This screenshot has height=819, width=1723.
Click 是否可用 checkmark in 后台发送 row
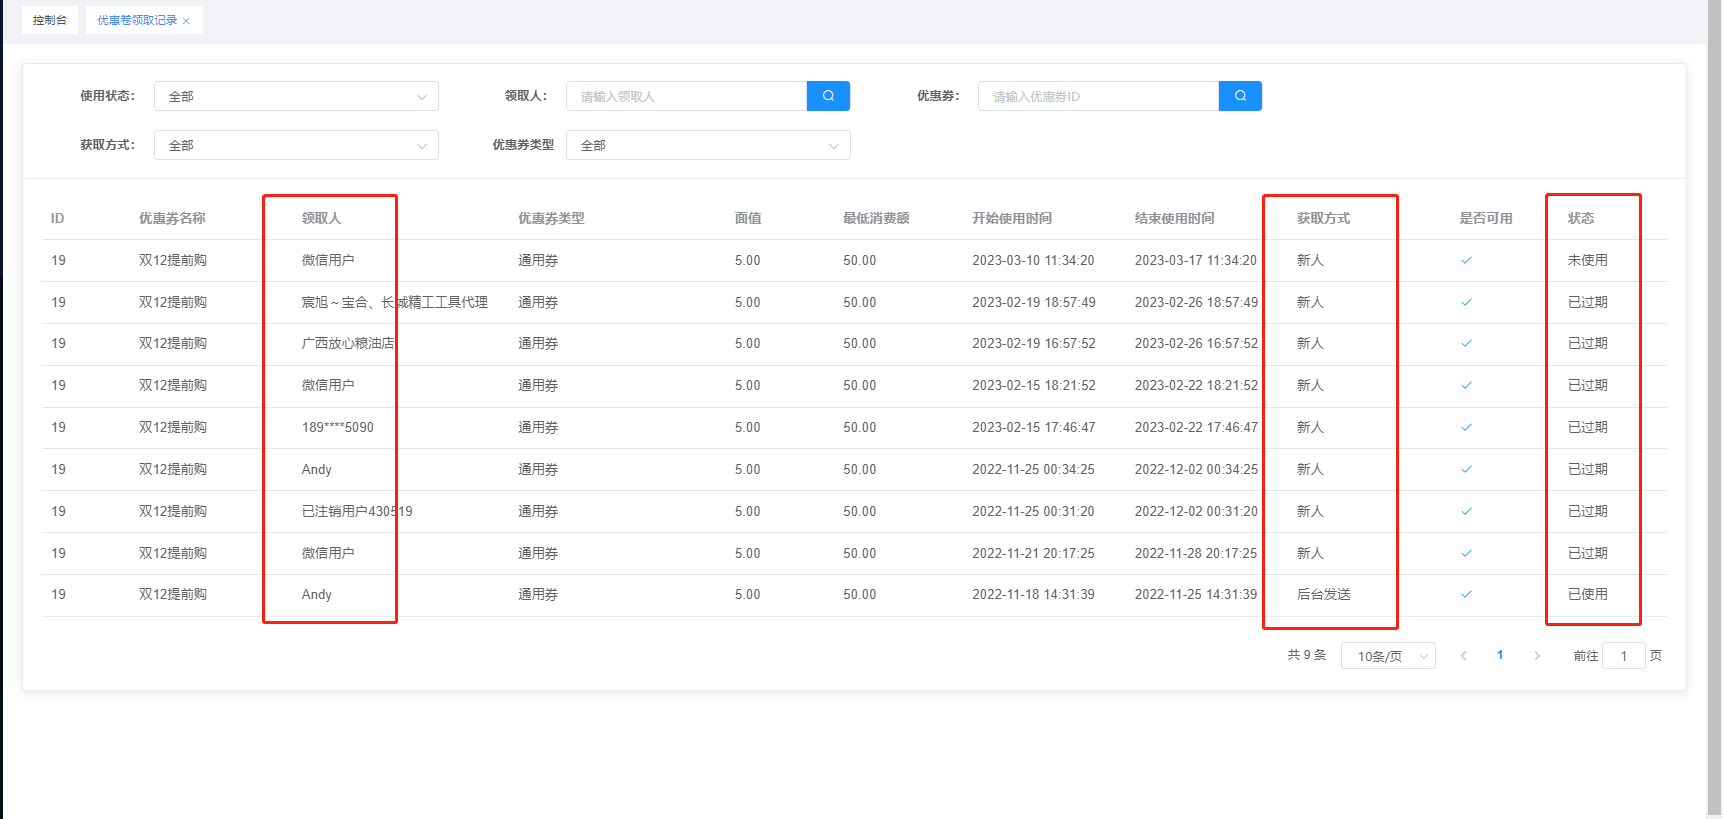(1466, 595)
